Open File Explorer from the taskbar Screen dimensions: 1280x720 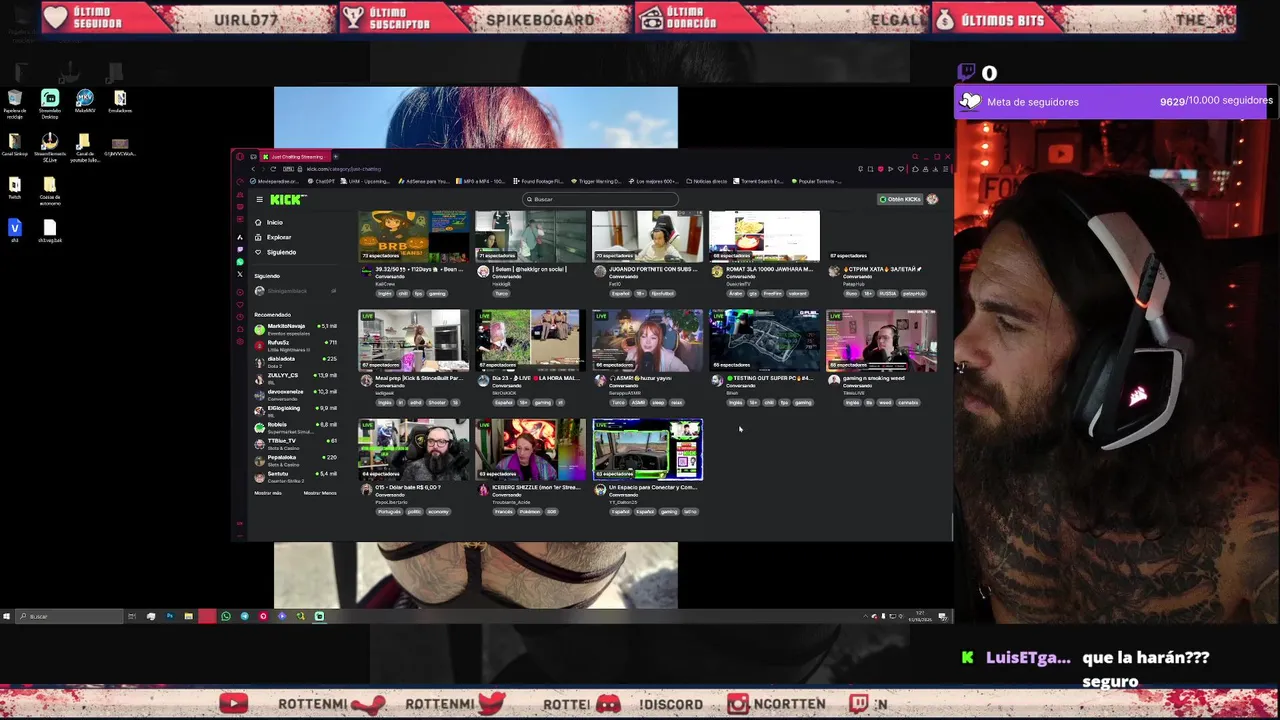[x=188, y=616]
